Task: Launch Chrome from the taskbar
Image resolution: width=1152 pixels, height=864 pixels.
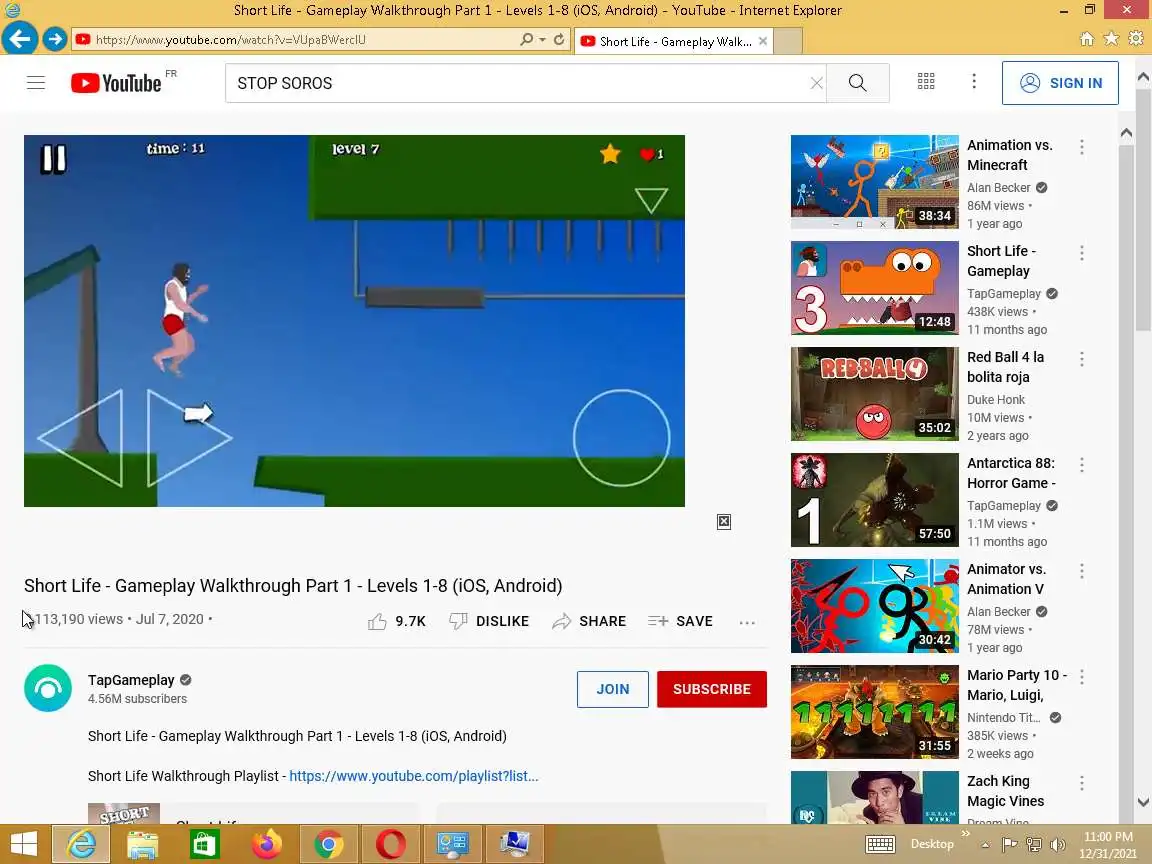Action: [328, 844]
